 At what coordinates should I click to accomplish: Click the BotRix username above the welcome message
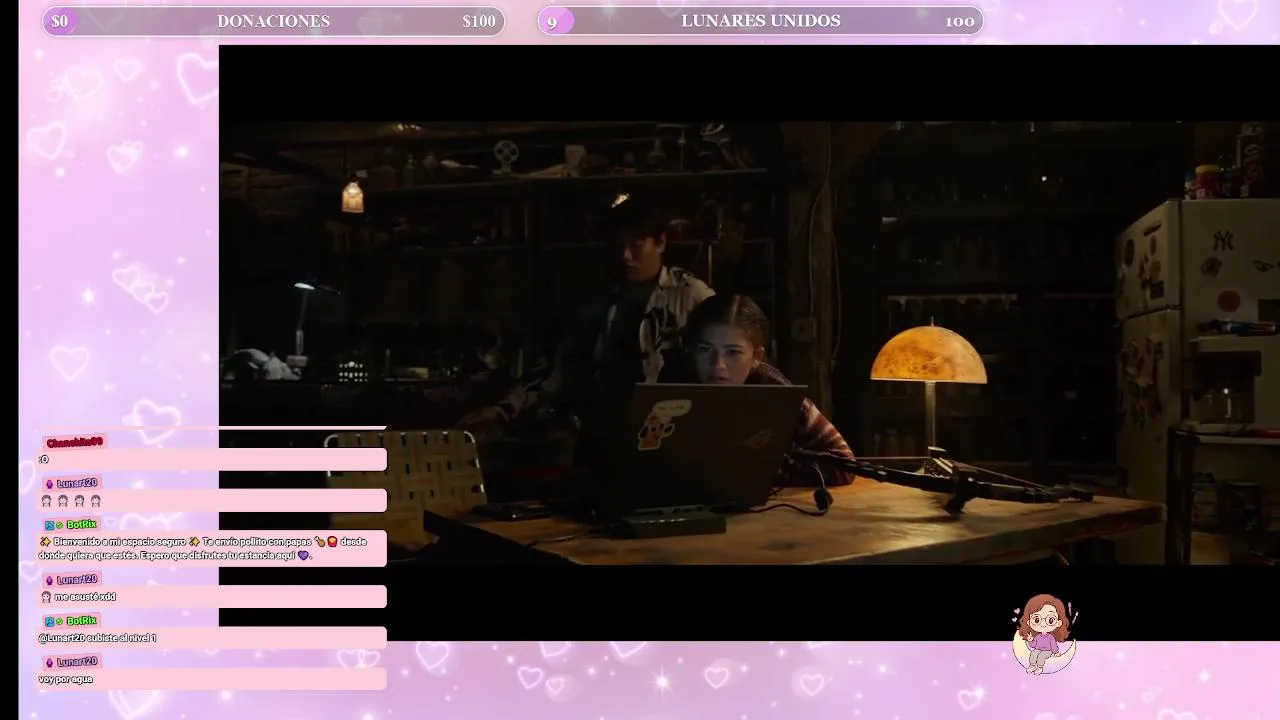[82, 525]
